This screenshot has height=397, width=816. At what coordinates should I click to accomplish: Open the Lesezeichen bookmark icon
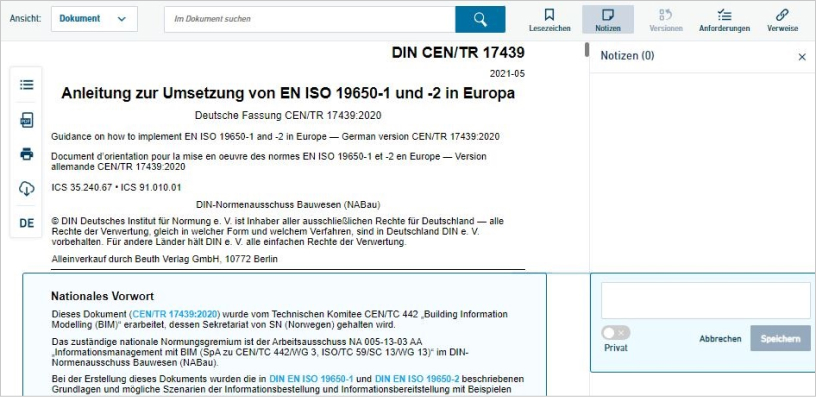click(x=550, y=15)
